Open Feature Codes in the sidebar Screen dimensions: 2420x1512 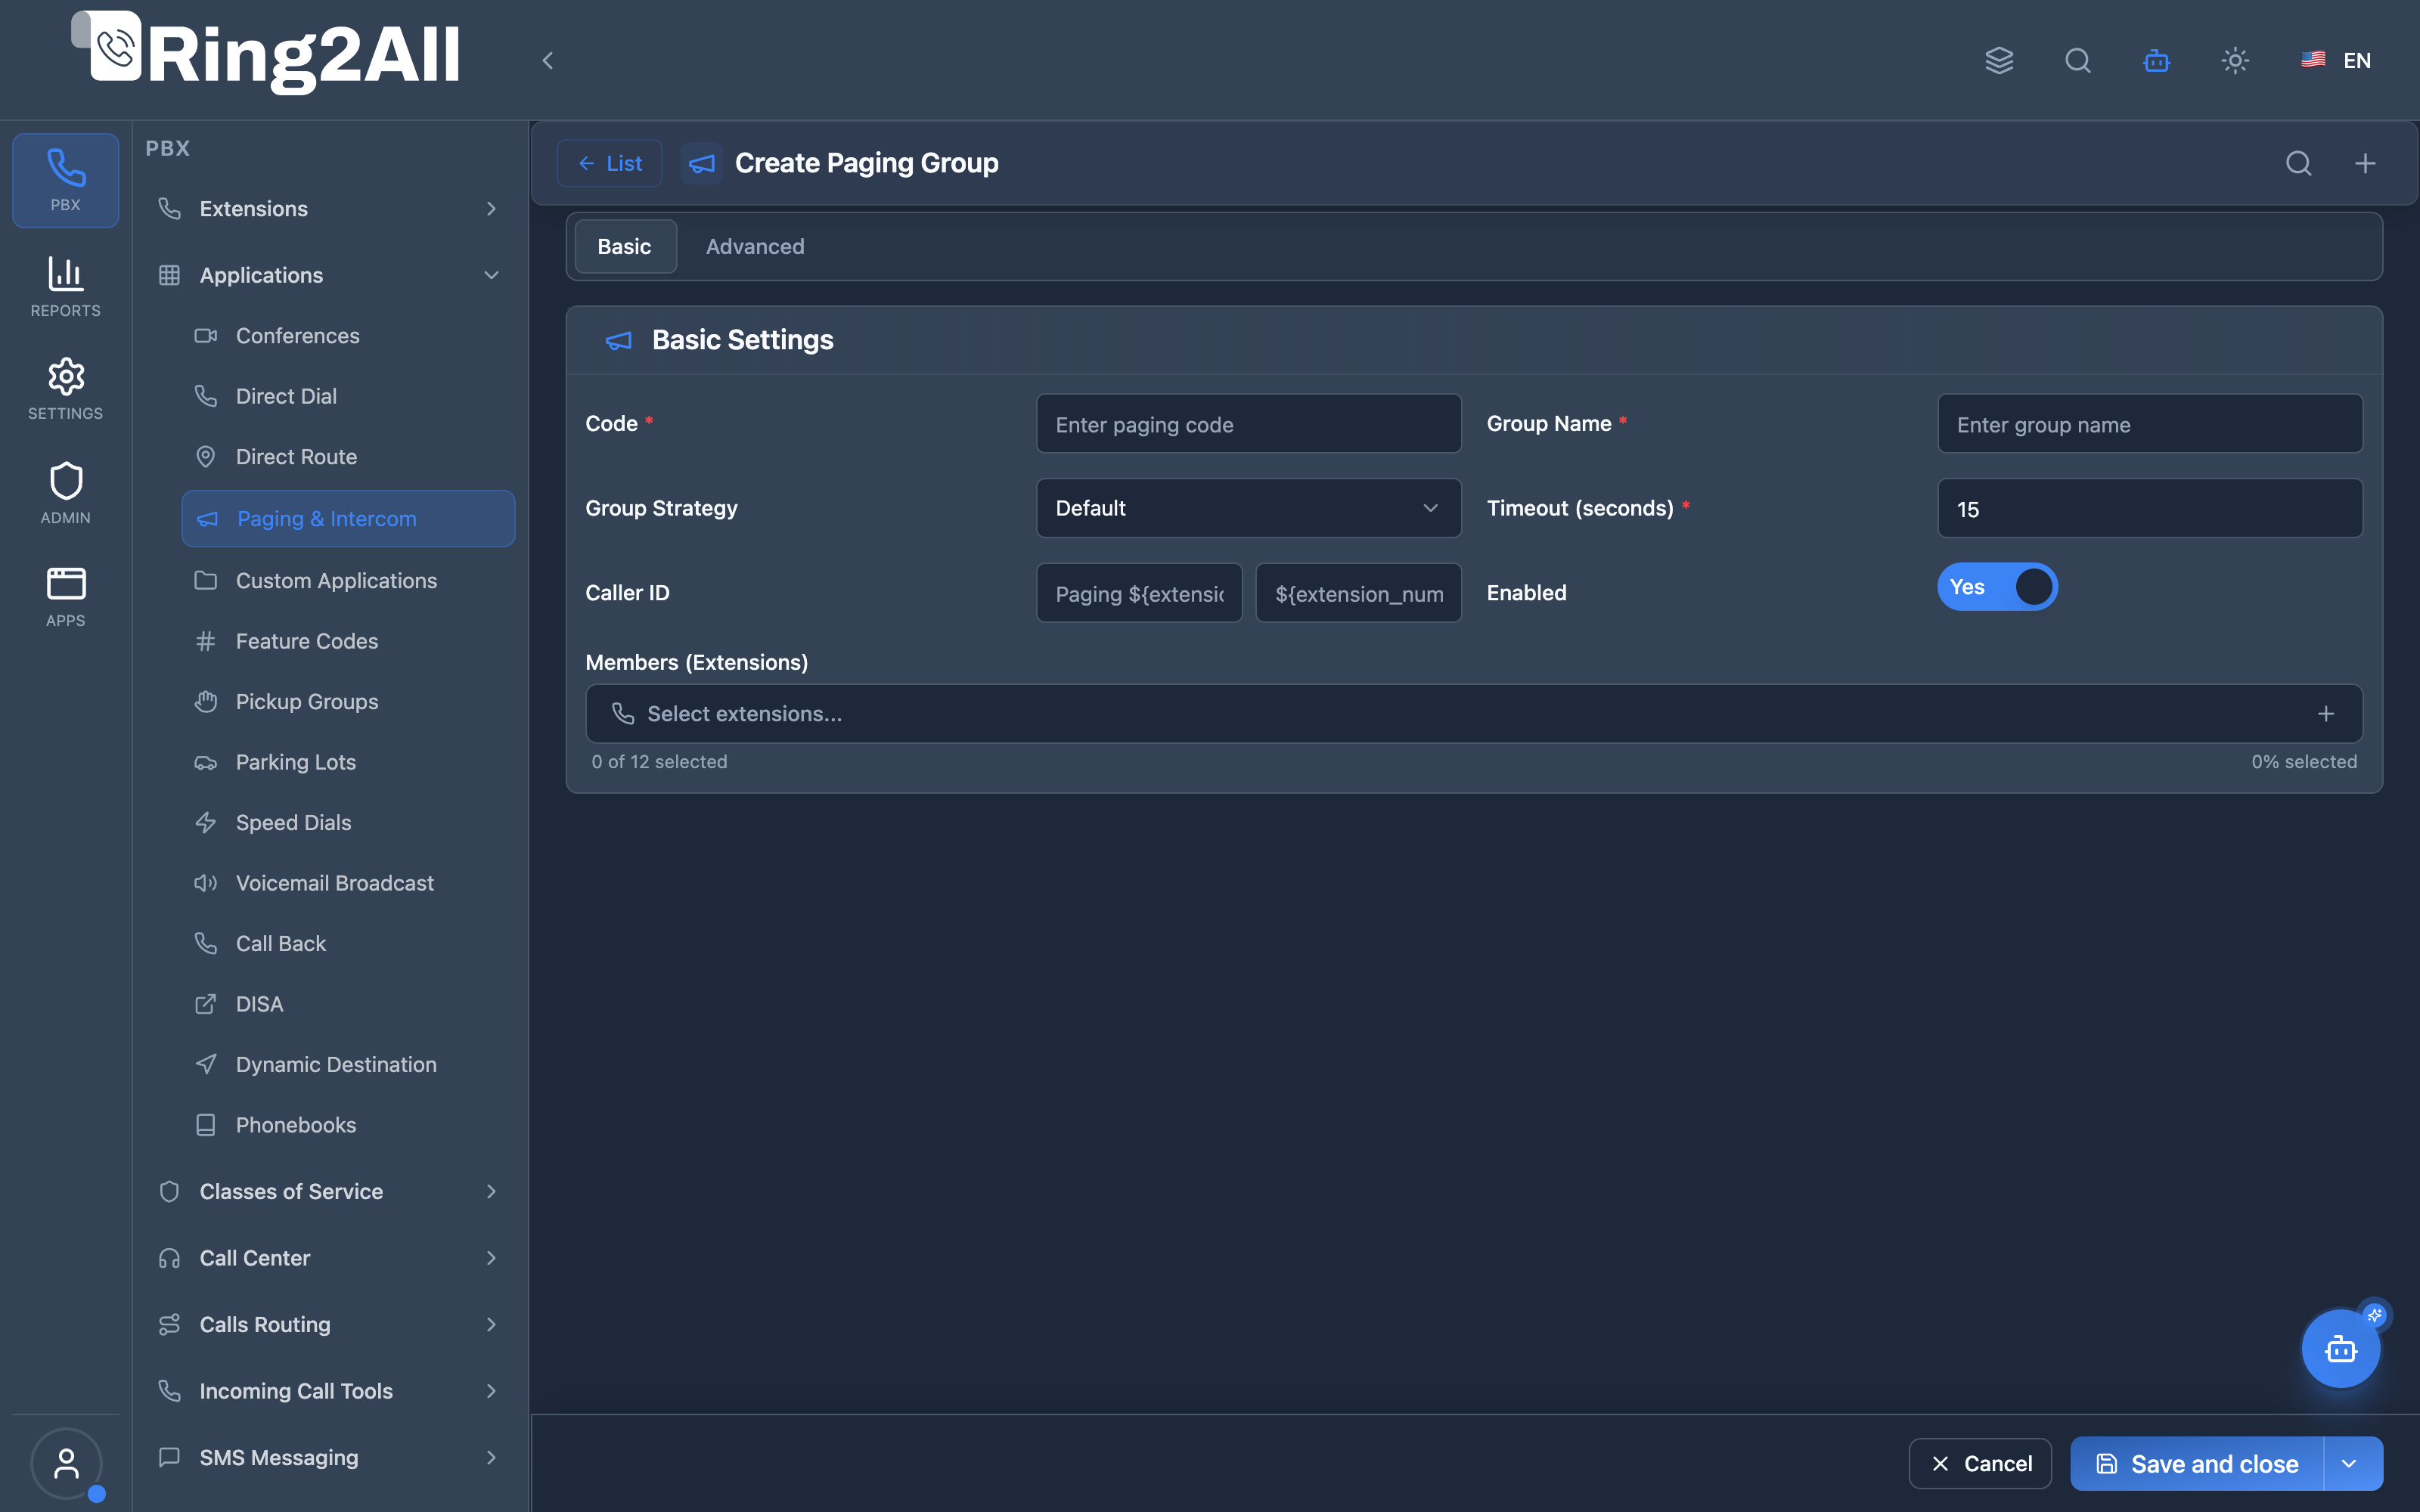coord(347,641)
